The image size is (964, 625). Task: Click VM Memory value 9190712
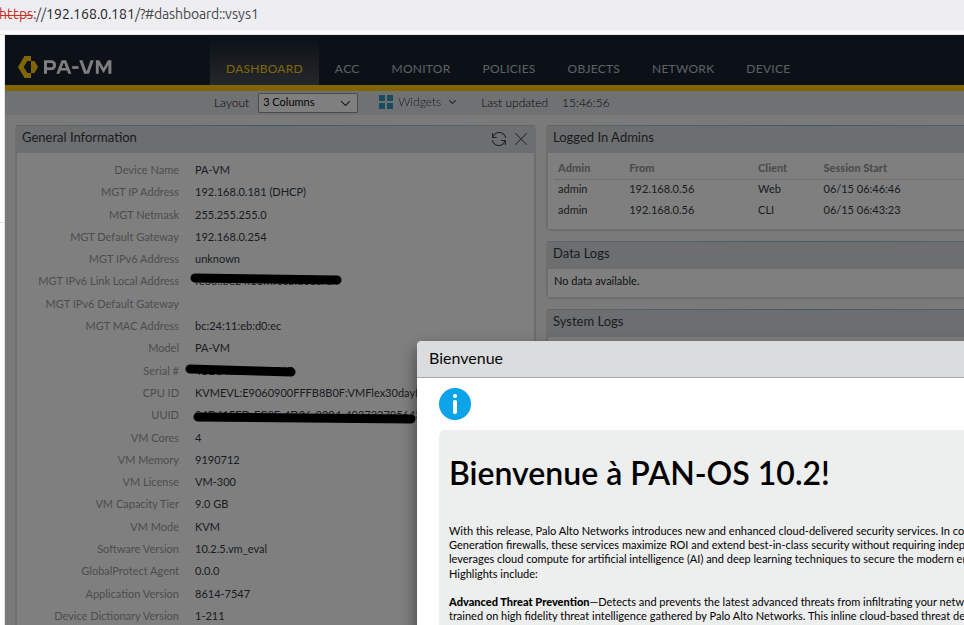pos(217,460)
